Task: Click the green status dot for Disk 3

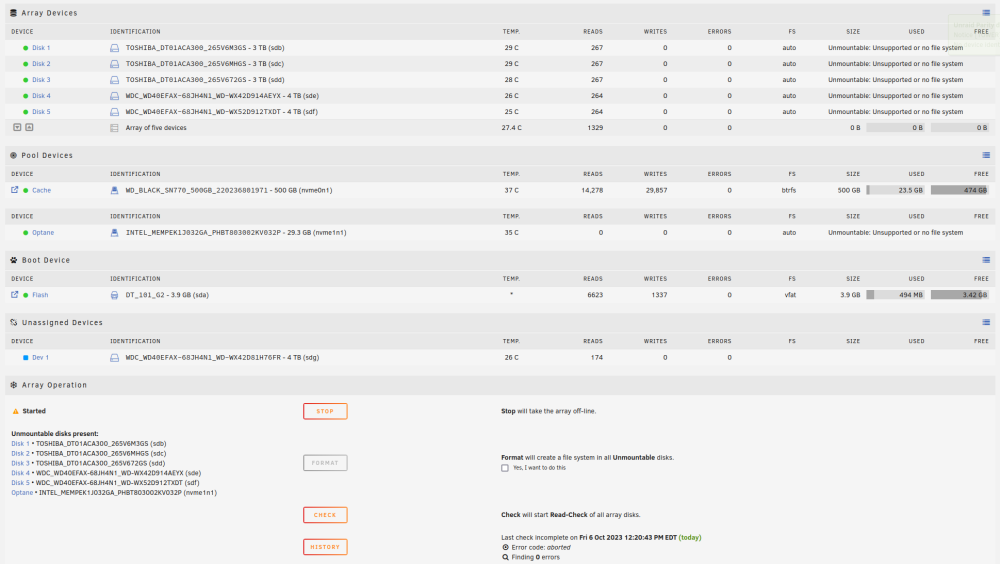Action: pos(26,80)
